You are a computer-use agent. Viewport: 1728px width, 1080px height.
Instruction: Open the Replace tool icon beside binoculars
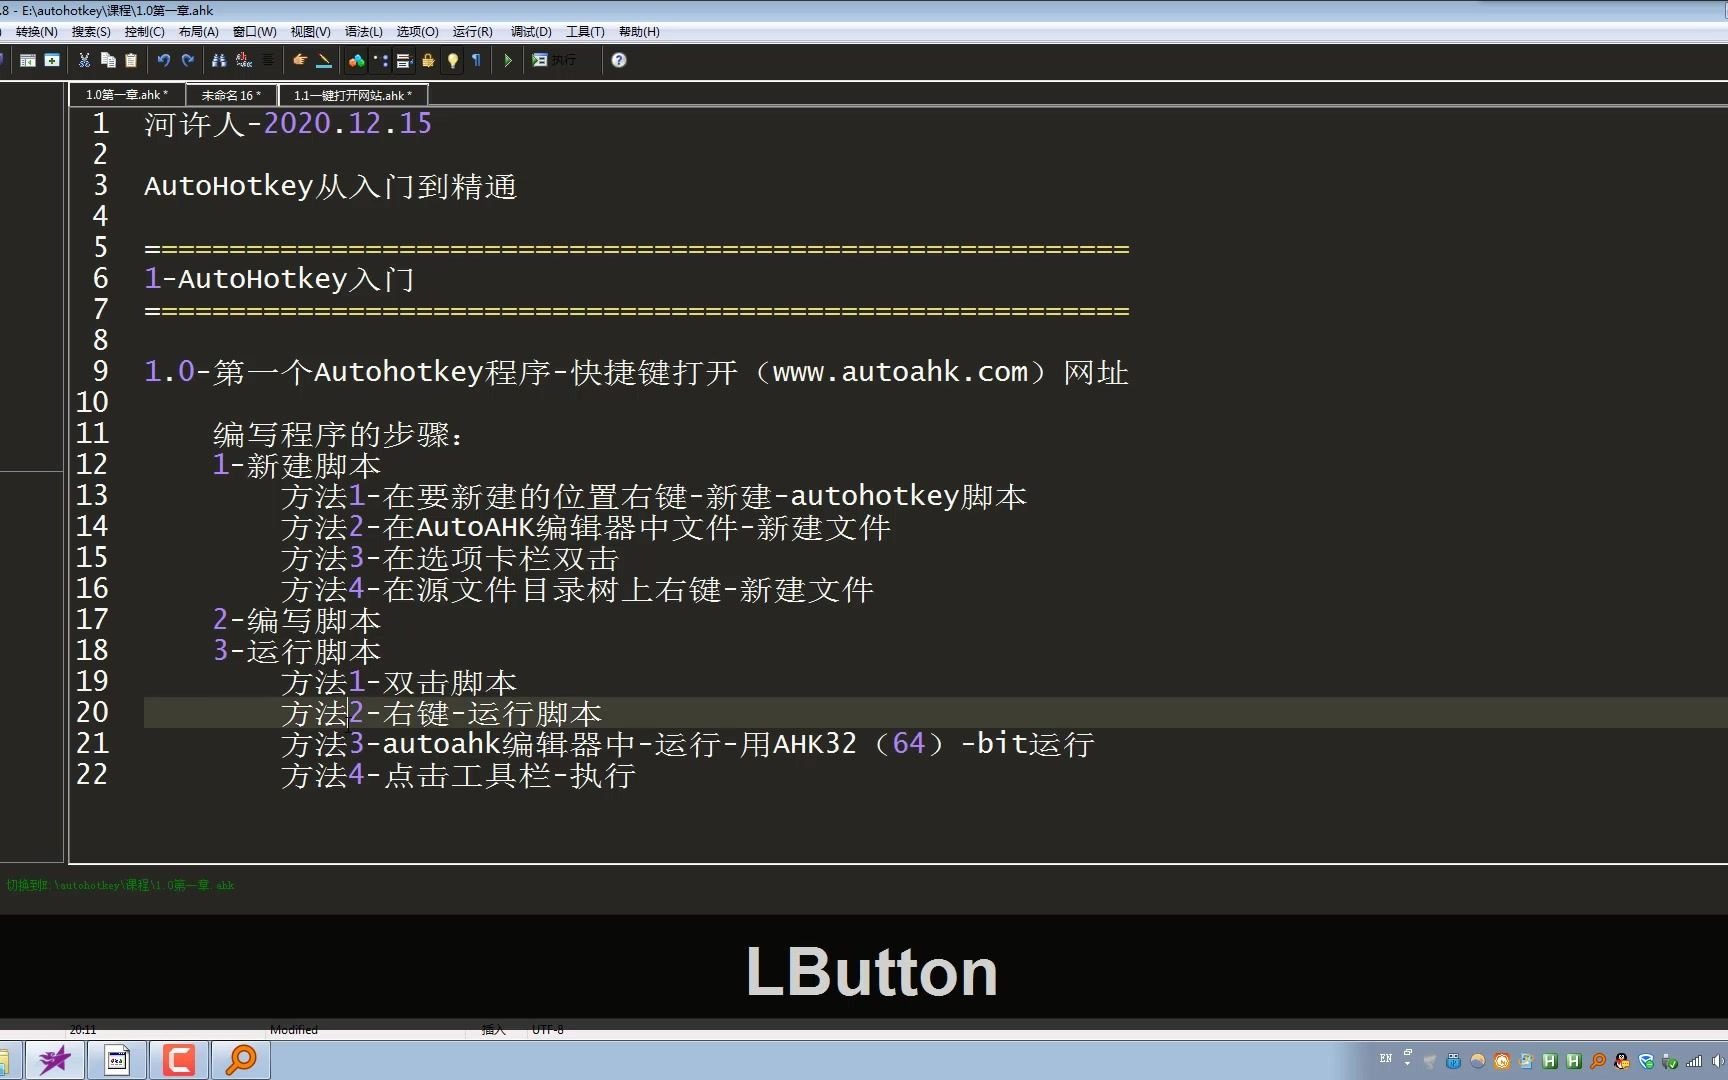[244, 60]
